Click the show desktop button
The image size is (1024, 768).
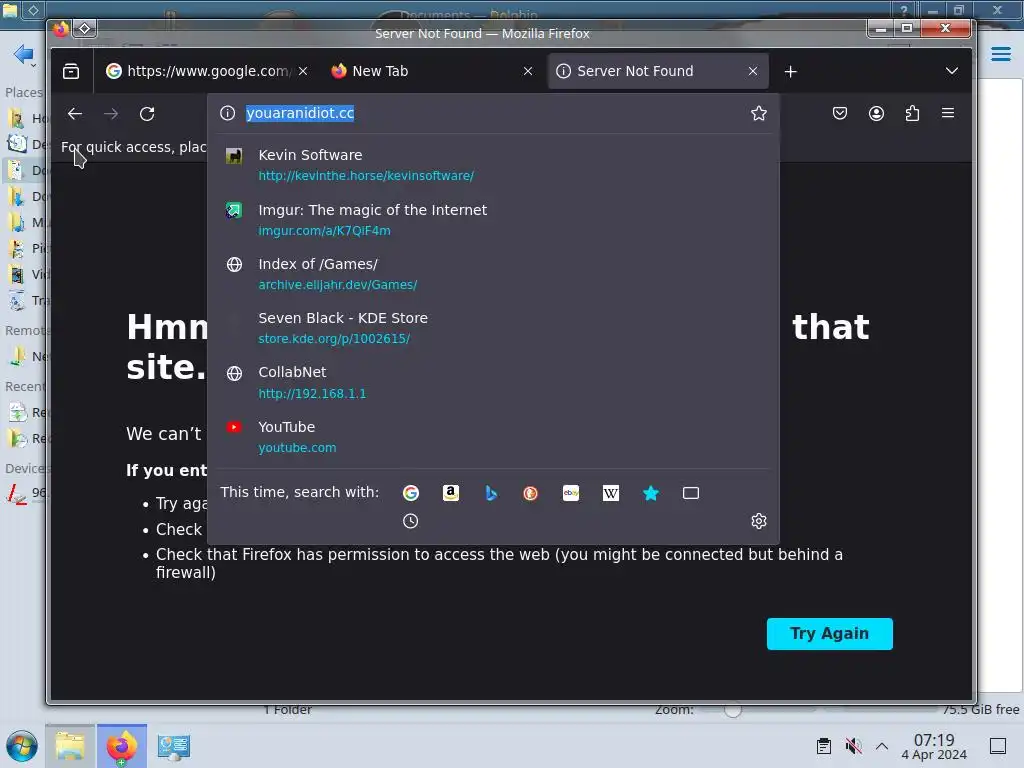point(998,746)
